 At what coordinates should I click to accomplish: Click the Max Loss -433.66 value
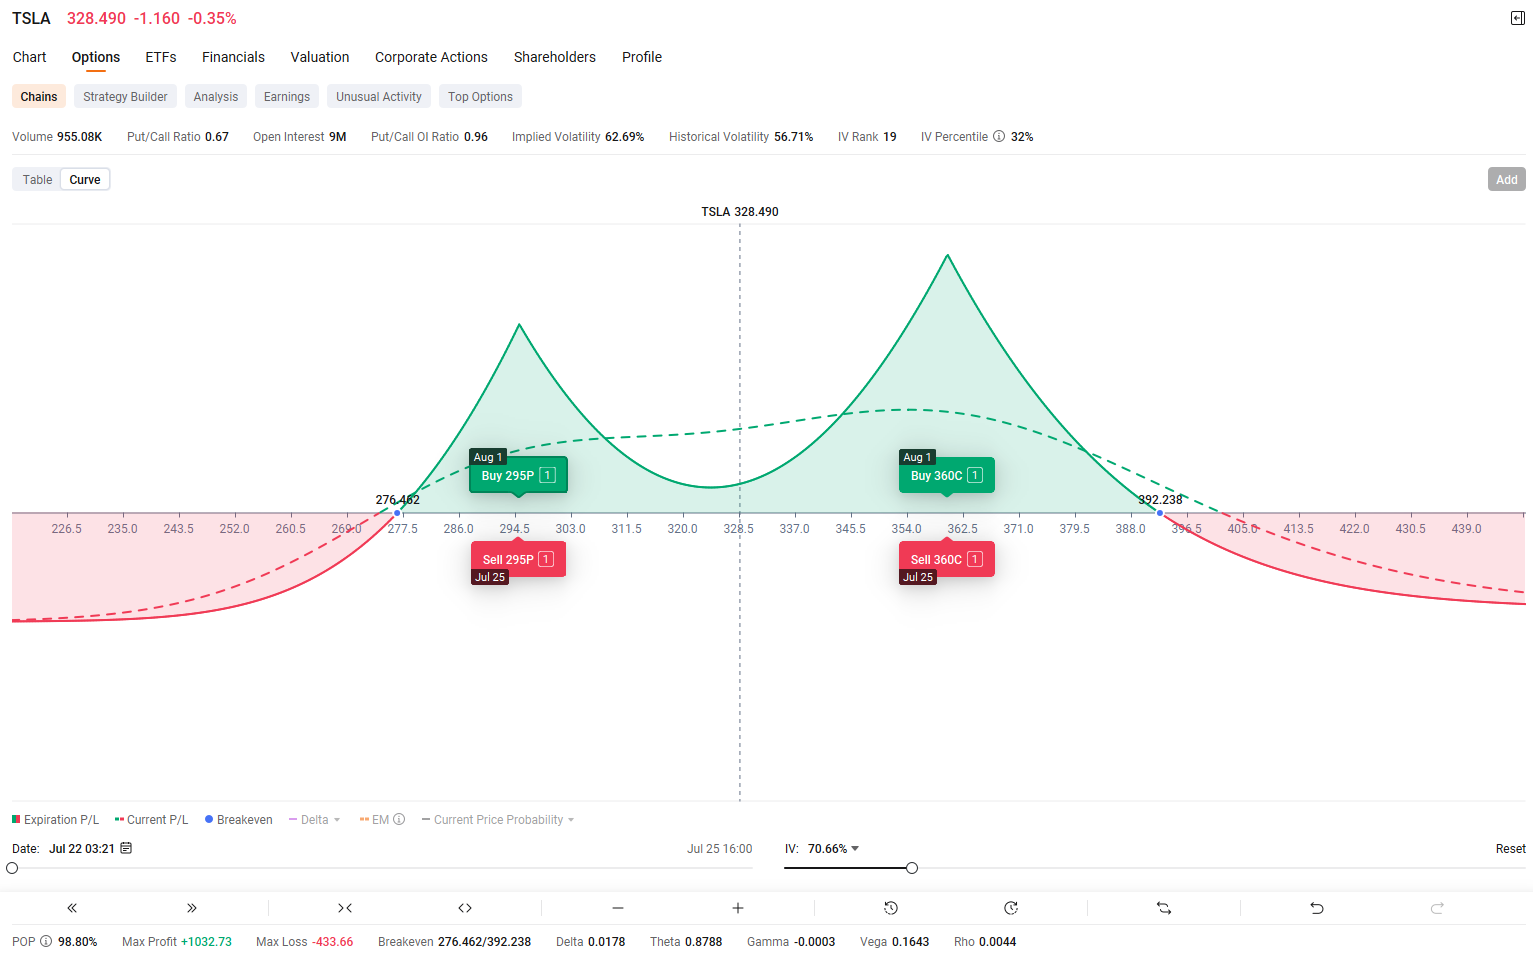coord(332,942)
